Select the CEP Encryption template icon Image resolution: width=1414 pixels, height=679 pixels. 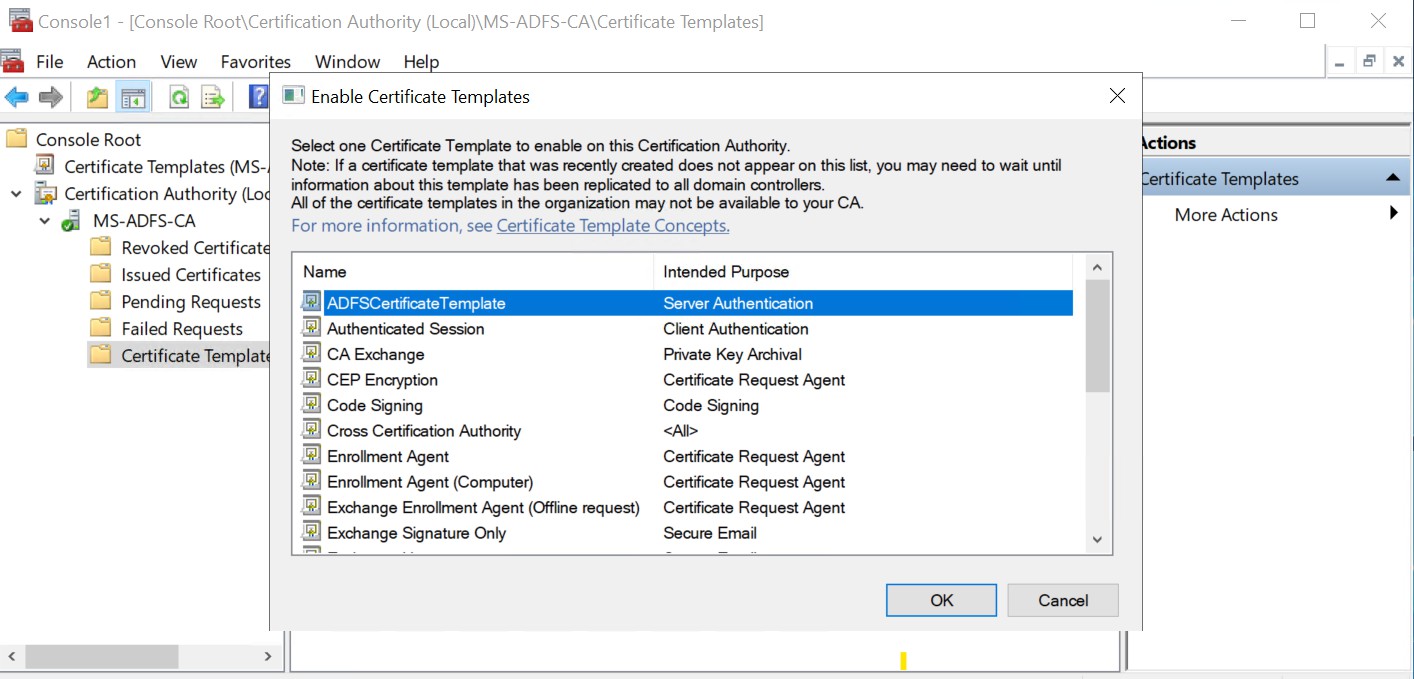coord(312,379)
